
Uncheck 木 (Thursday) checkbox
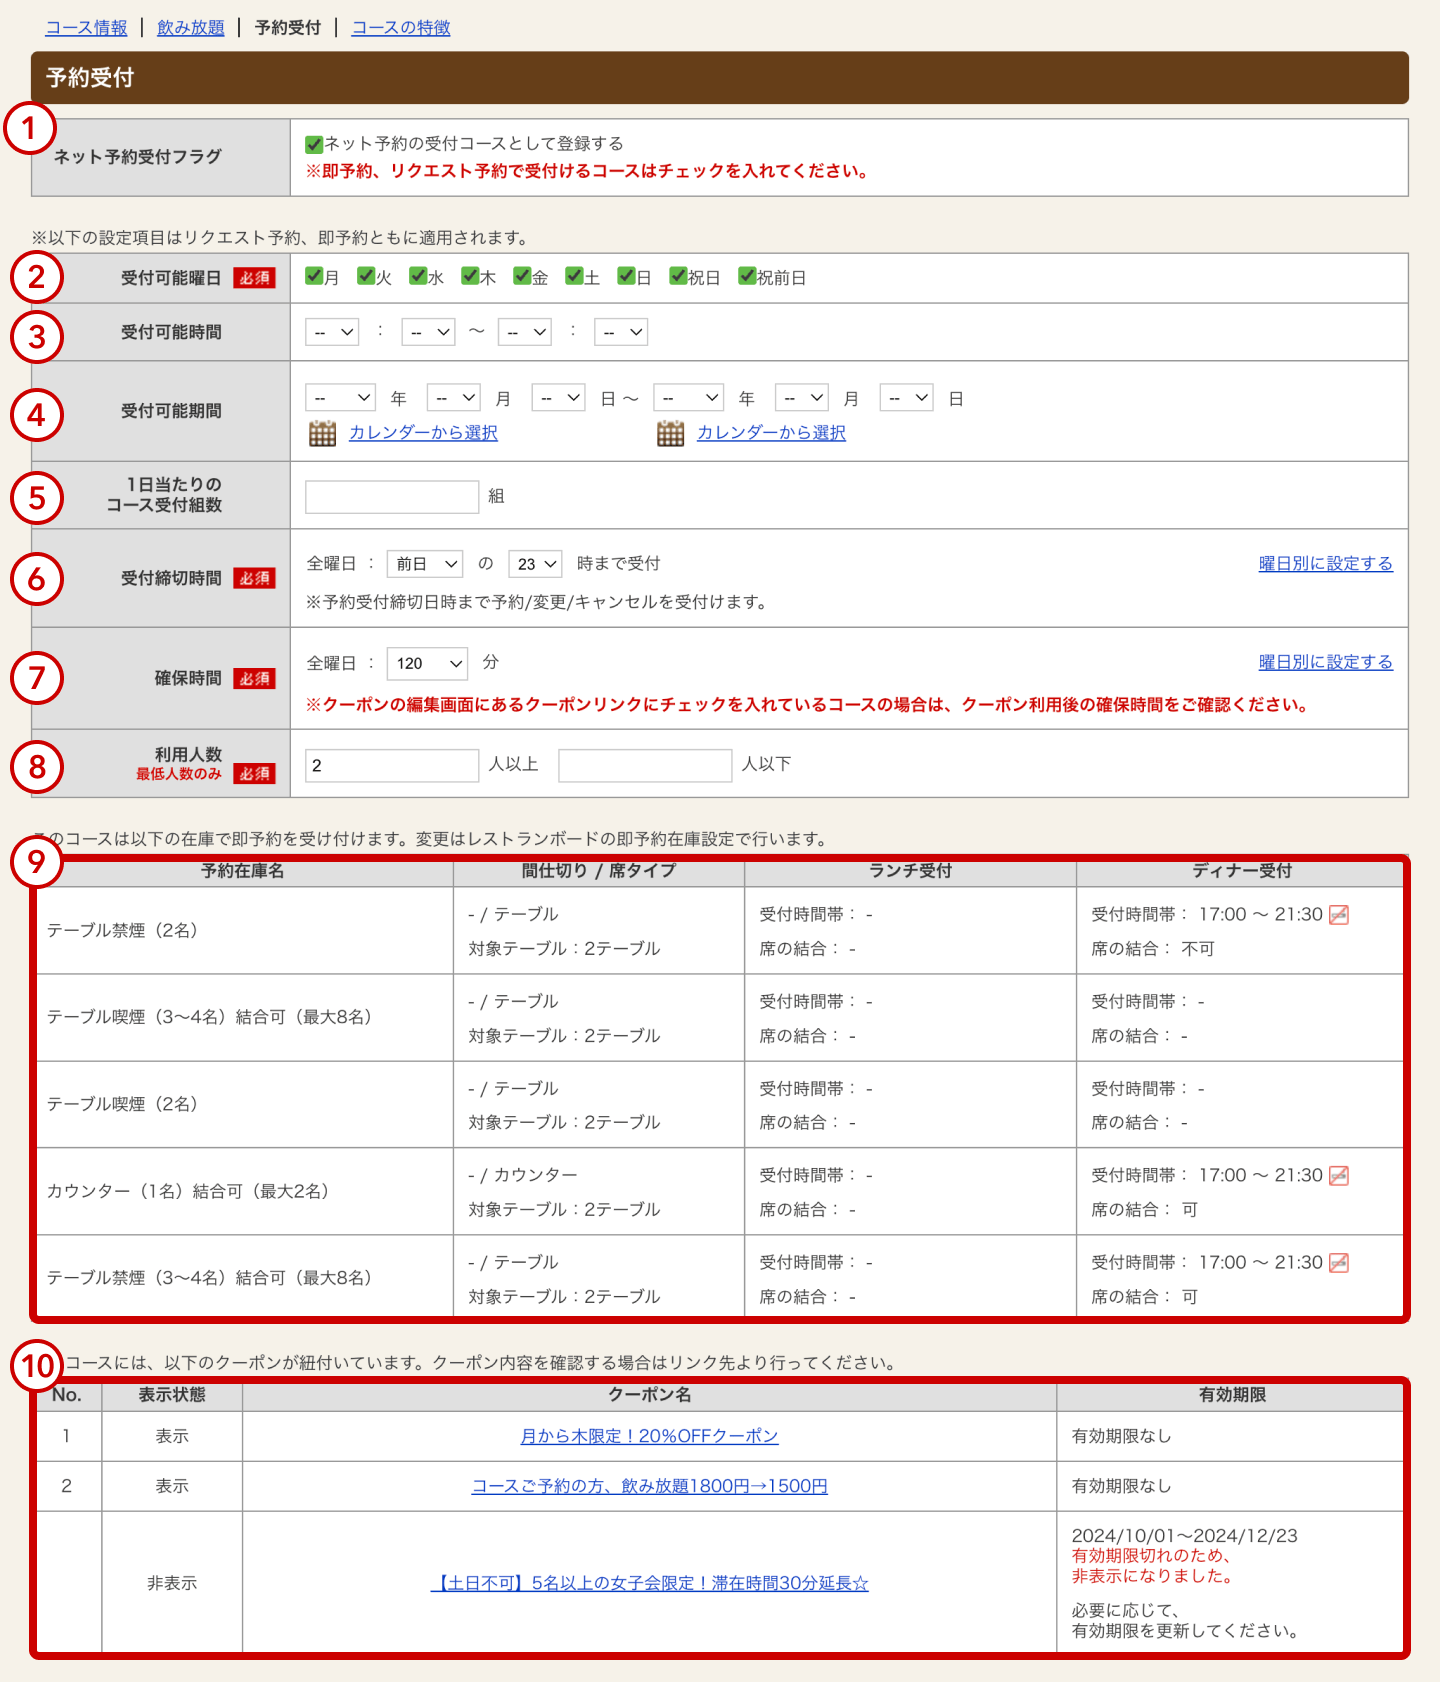[470, 276]
